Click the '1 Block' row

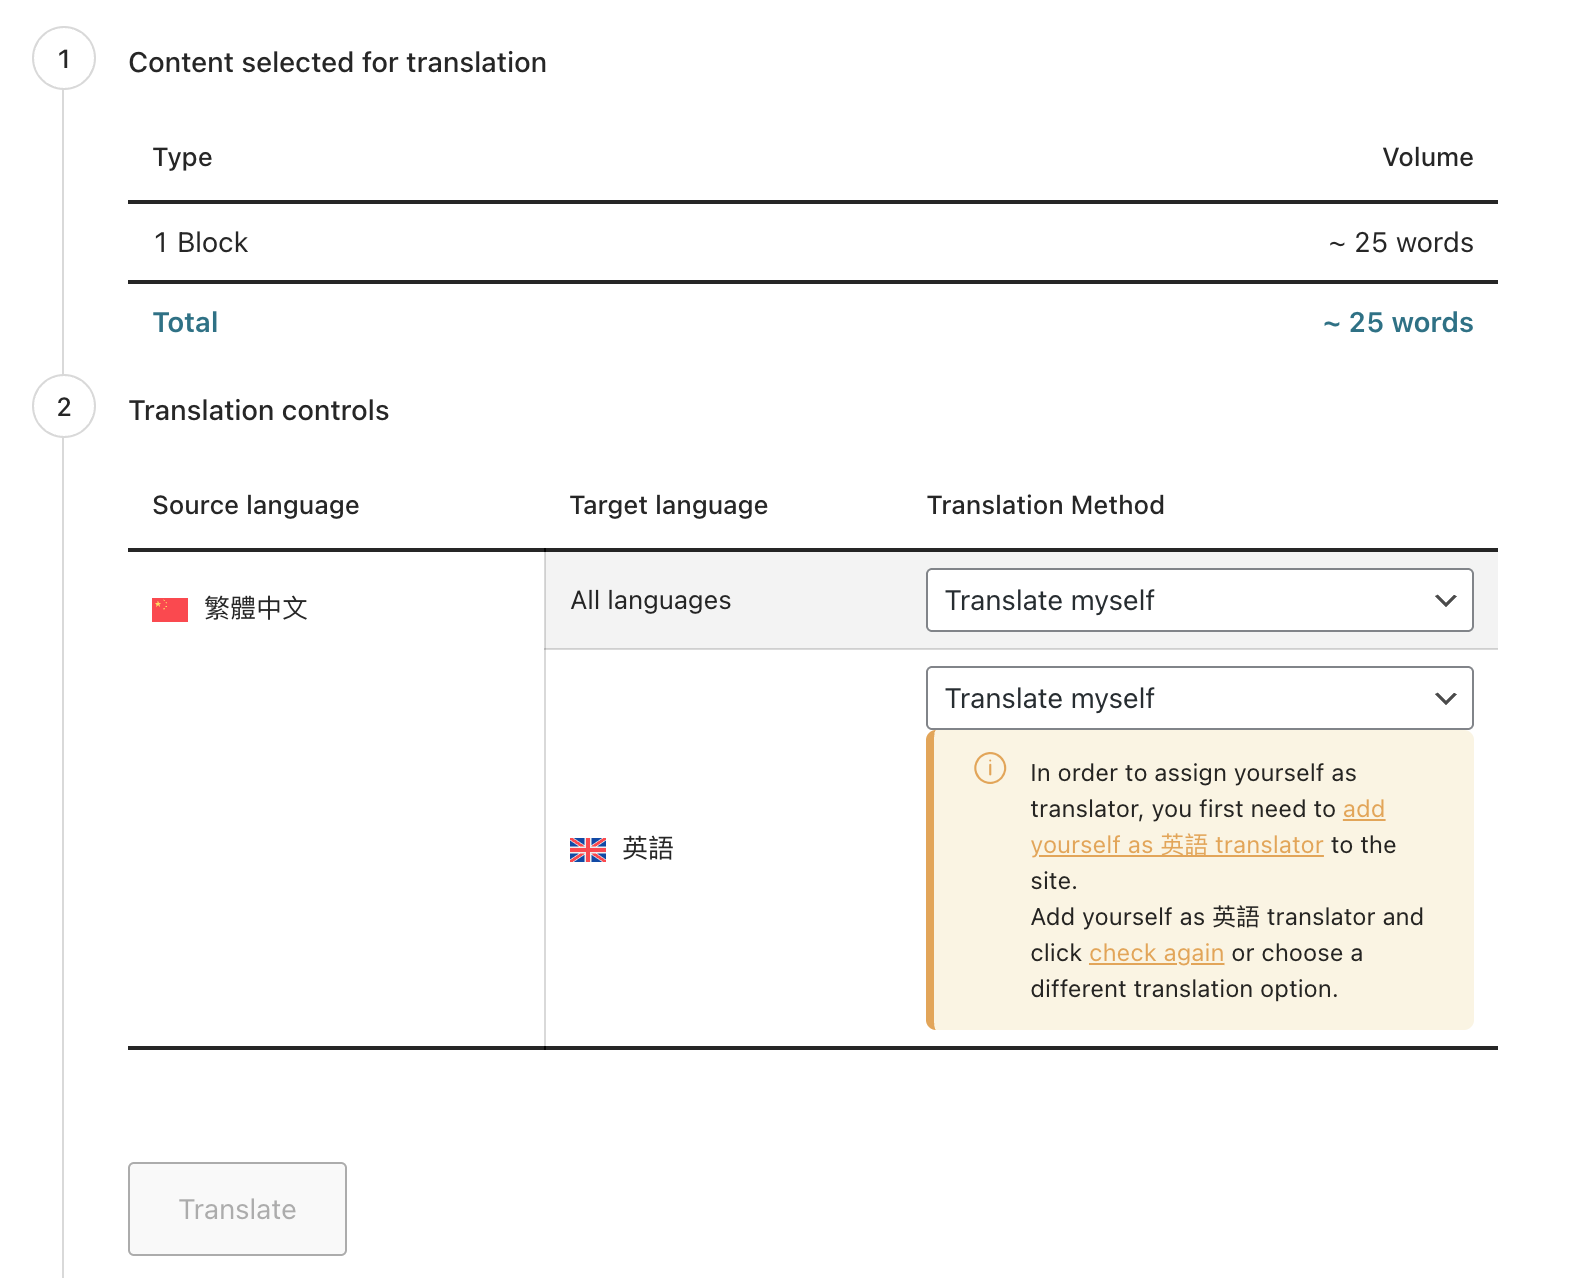tap(201, 242)
